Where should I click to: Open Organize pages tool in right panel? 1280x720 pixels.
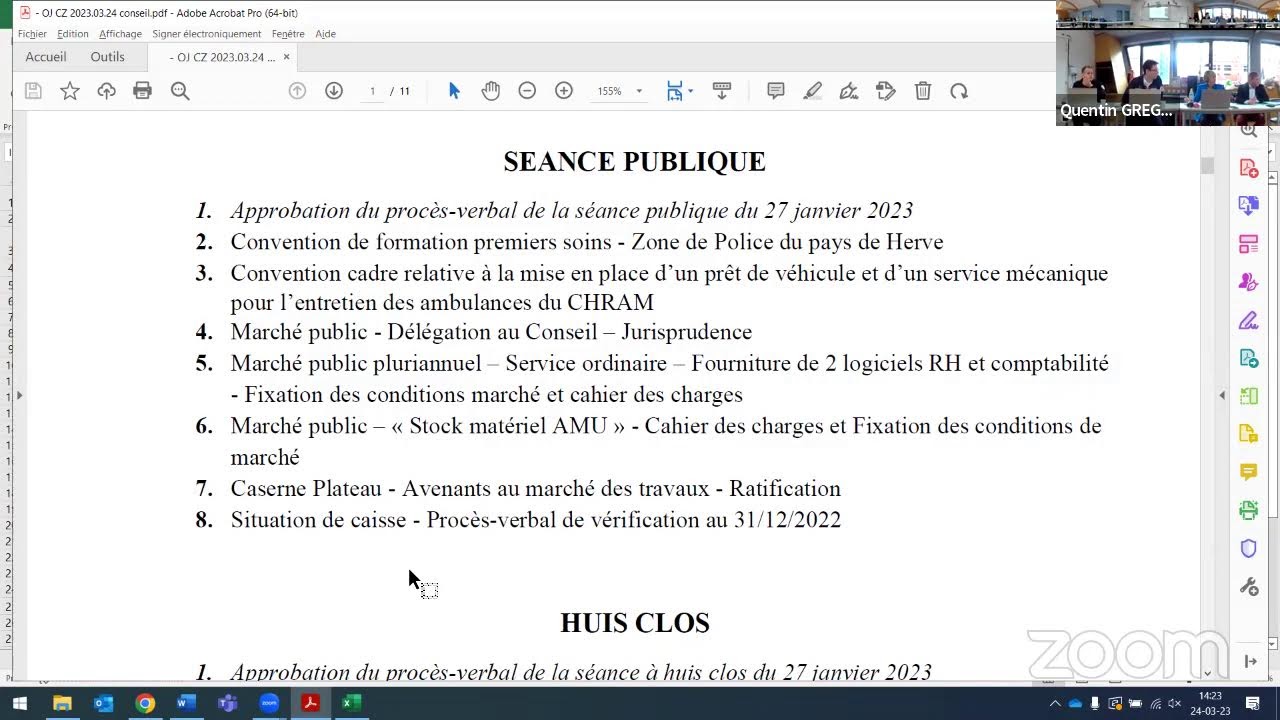pos(1248,244)
